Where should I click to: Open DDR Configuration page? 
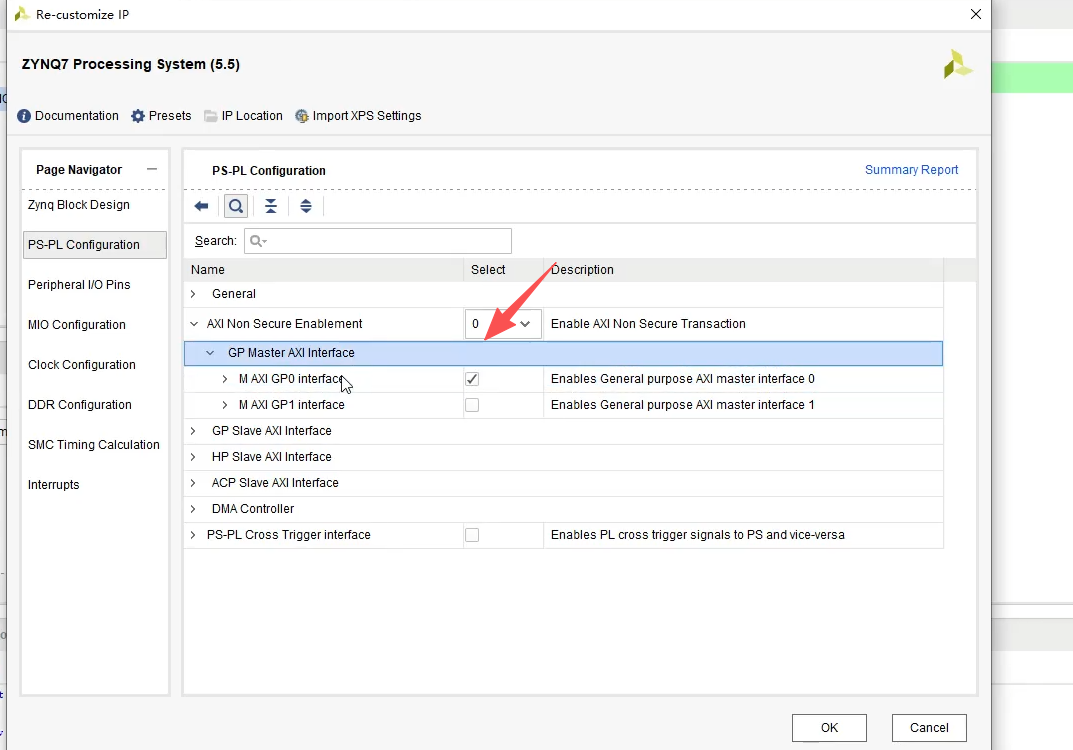point(80,404)
